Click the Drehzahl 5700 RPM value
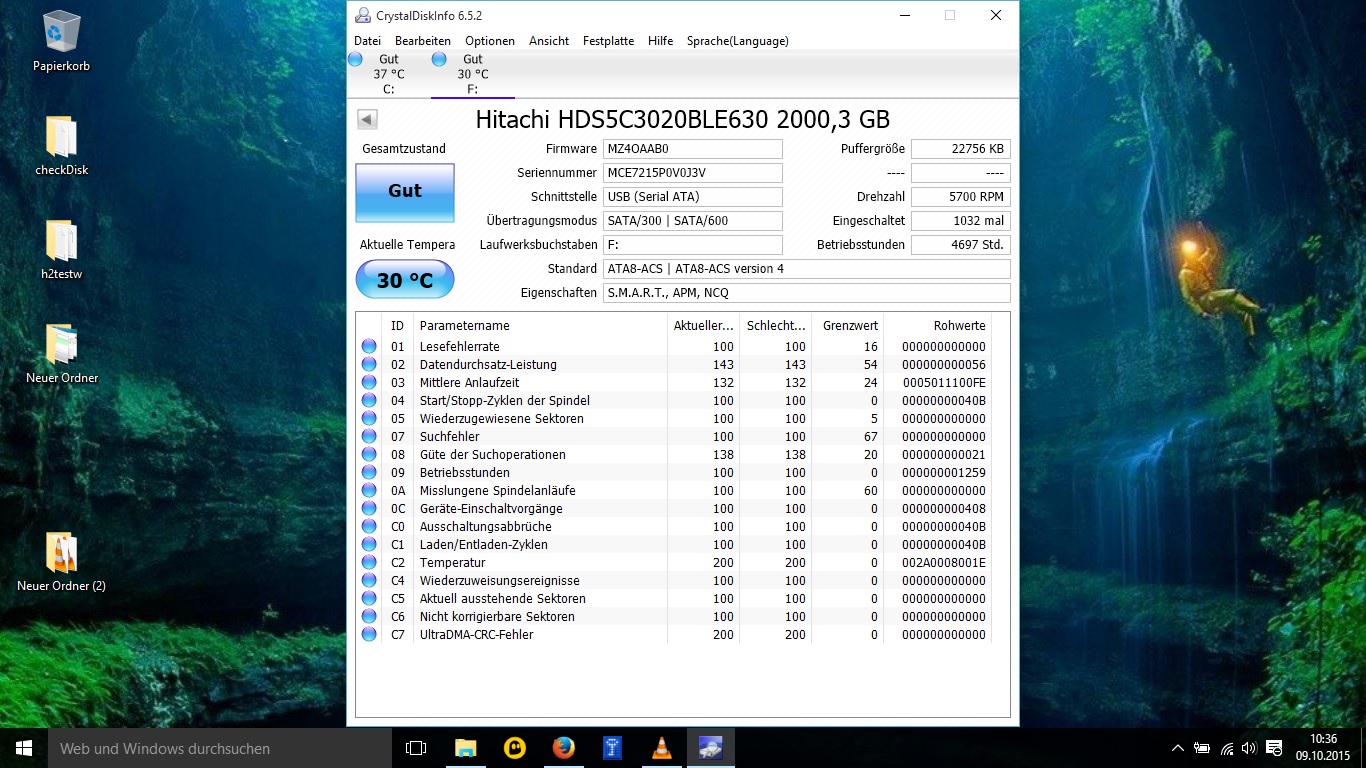This screenshot has height=768, width=1366. coord(961,197)
